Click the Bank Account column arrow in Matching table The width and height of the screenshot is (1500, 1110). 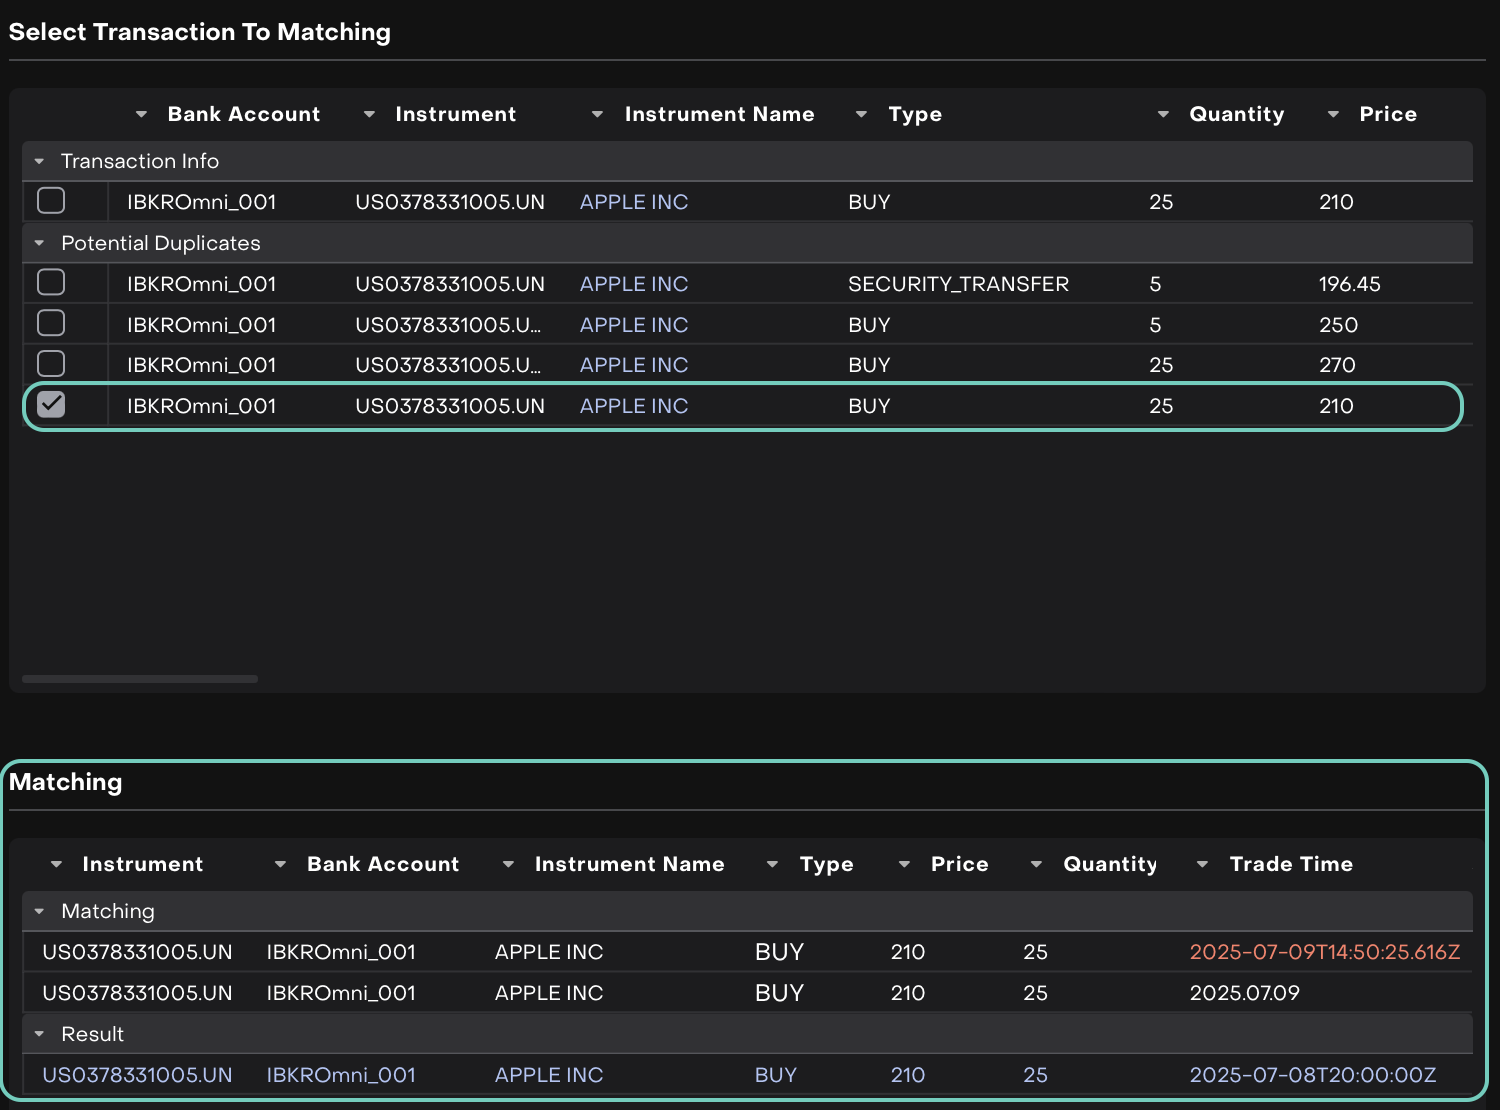pos(280,865)
